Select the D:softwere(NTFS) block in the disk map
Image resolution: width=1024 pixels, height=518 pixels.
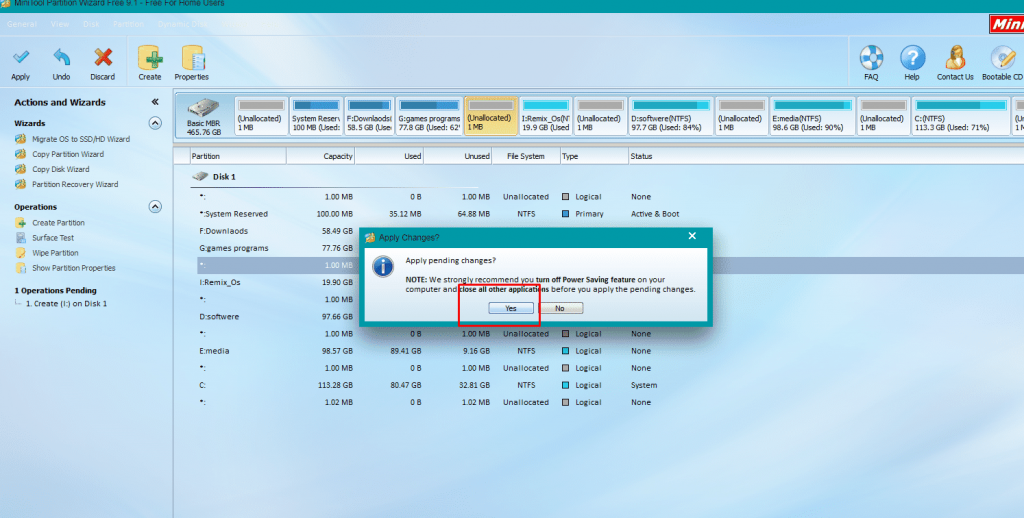671,116
